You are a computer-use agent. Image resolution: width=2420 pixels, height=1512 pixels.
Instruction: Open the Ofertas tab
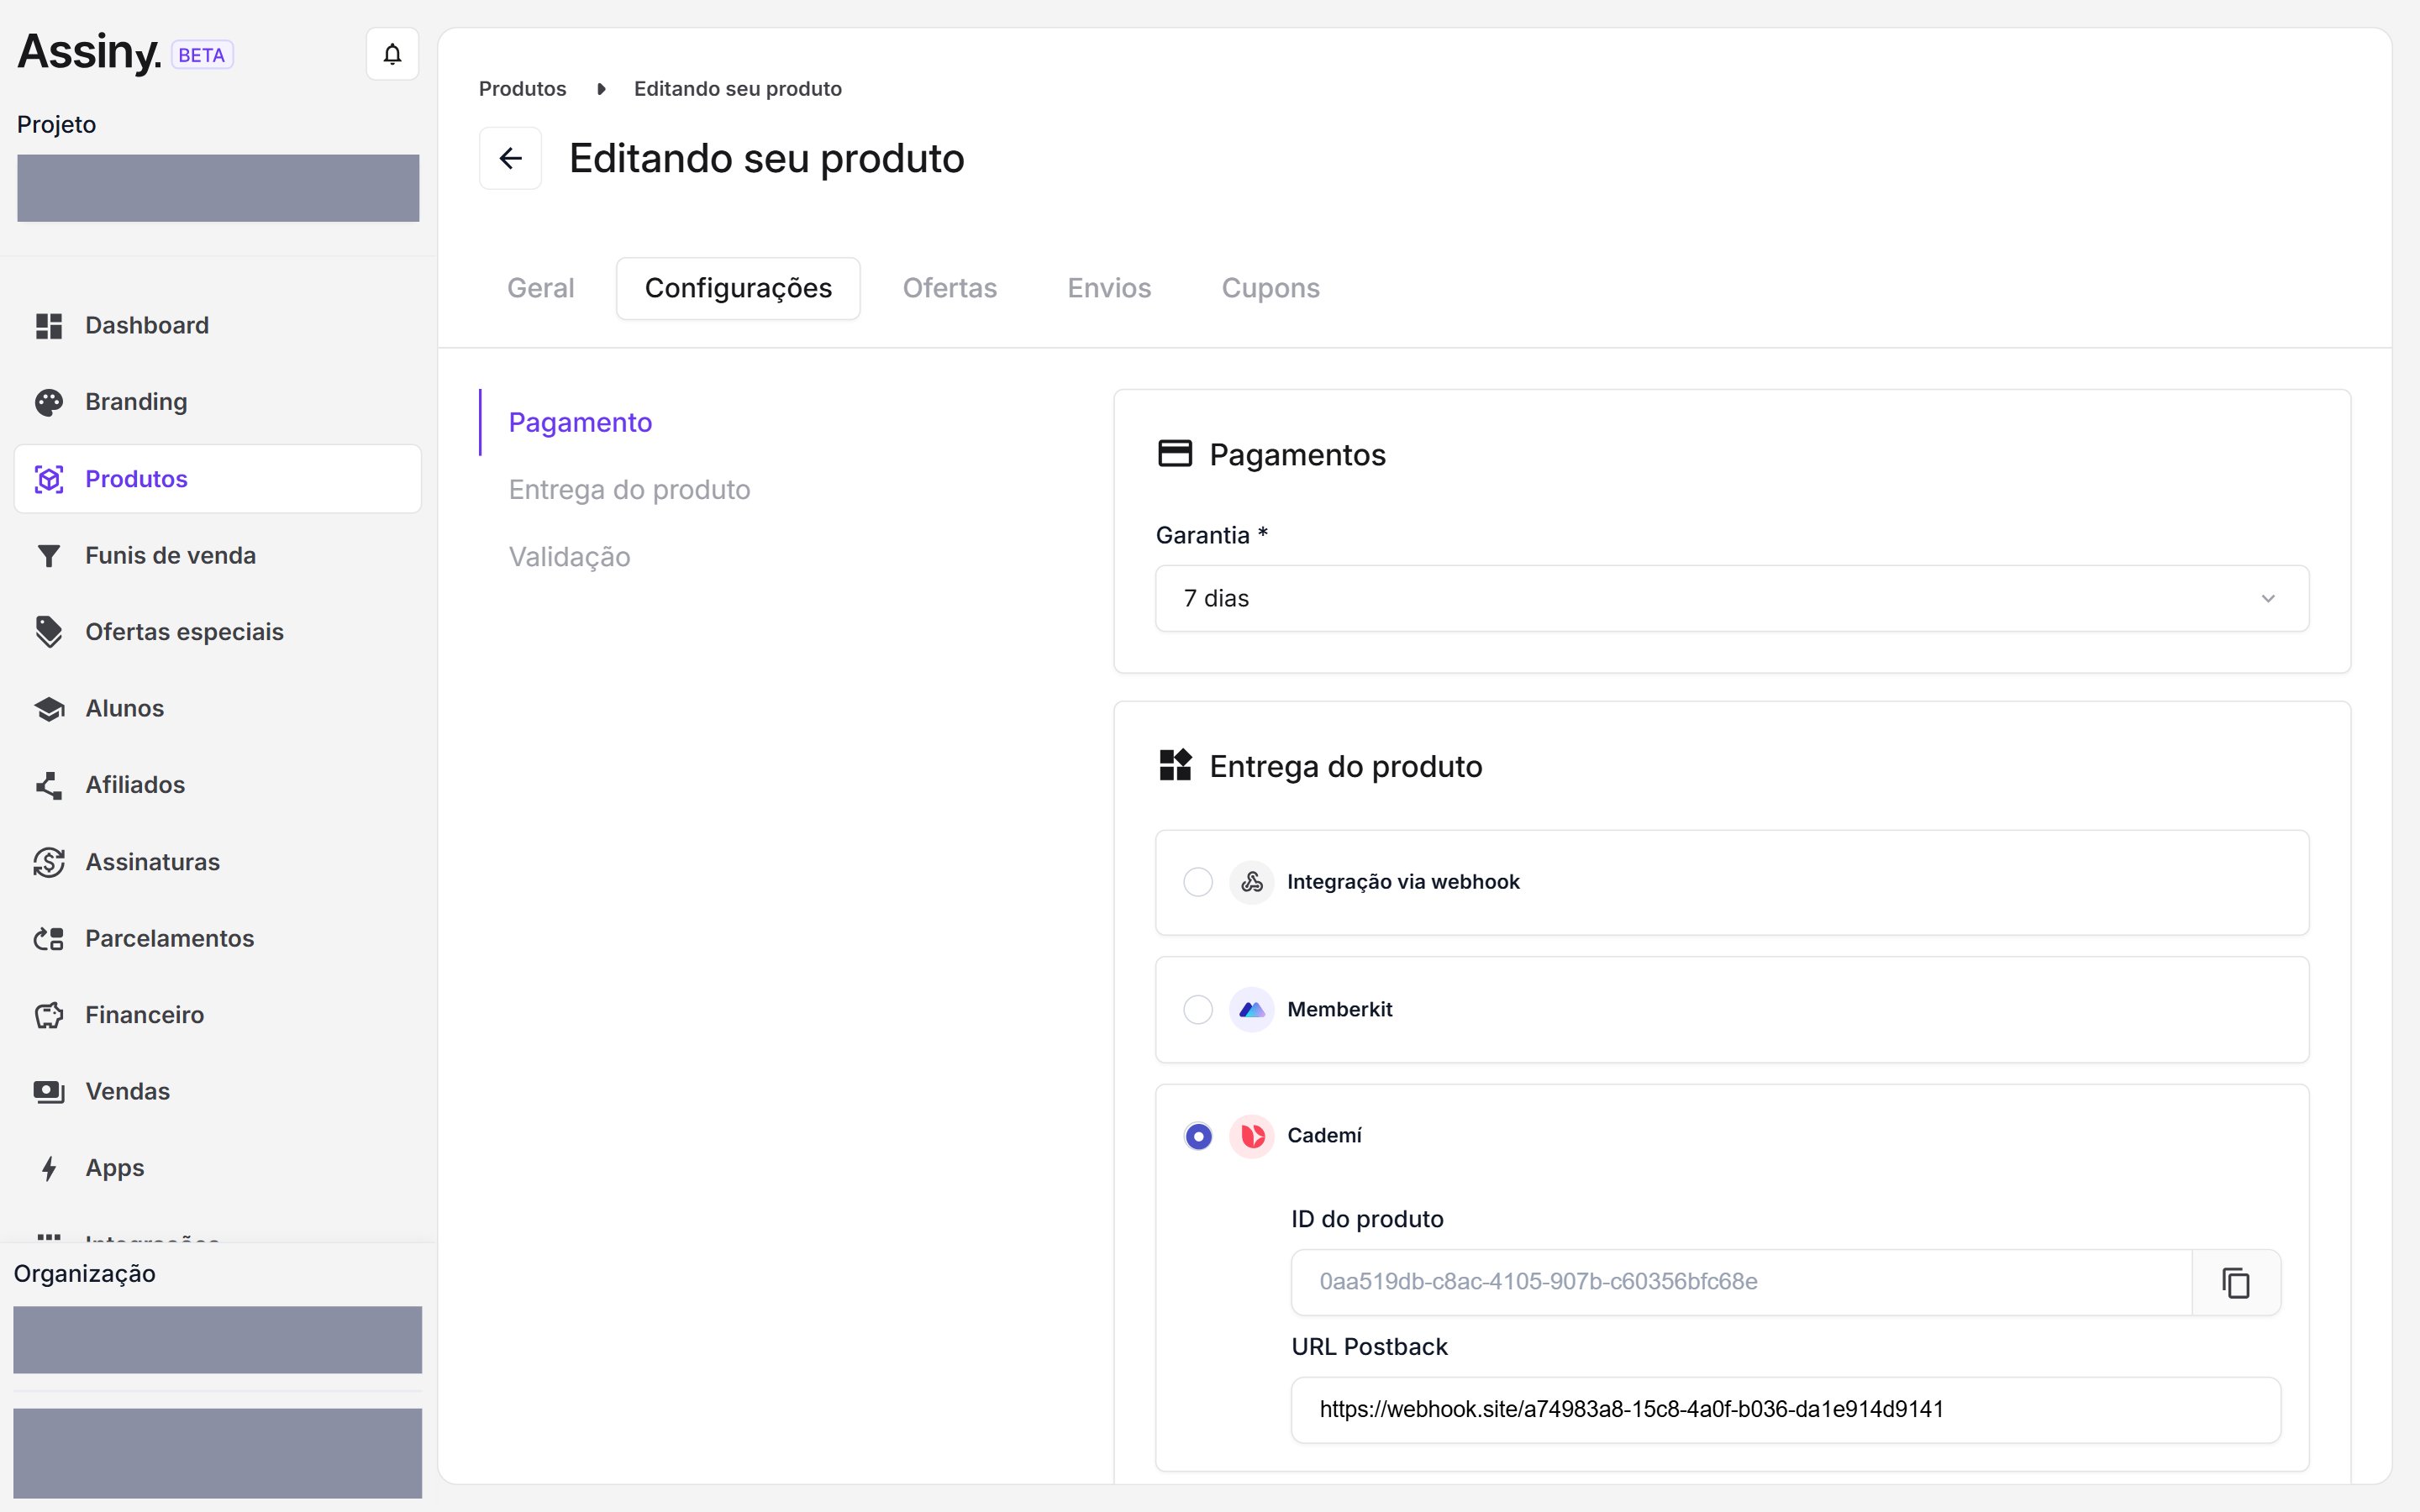click(950, 288)
